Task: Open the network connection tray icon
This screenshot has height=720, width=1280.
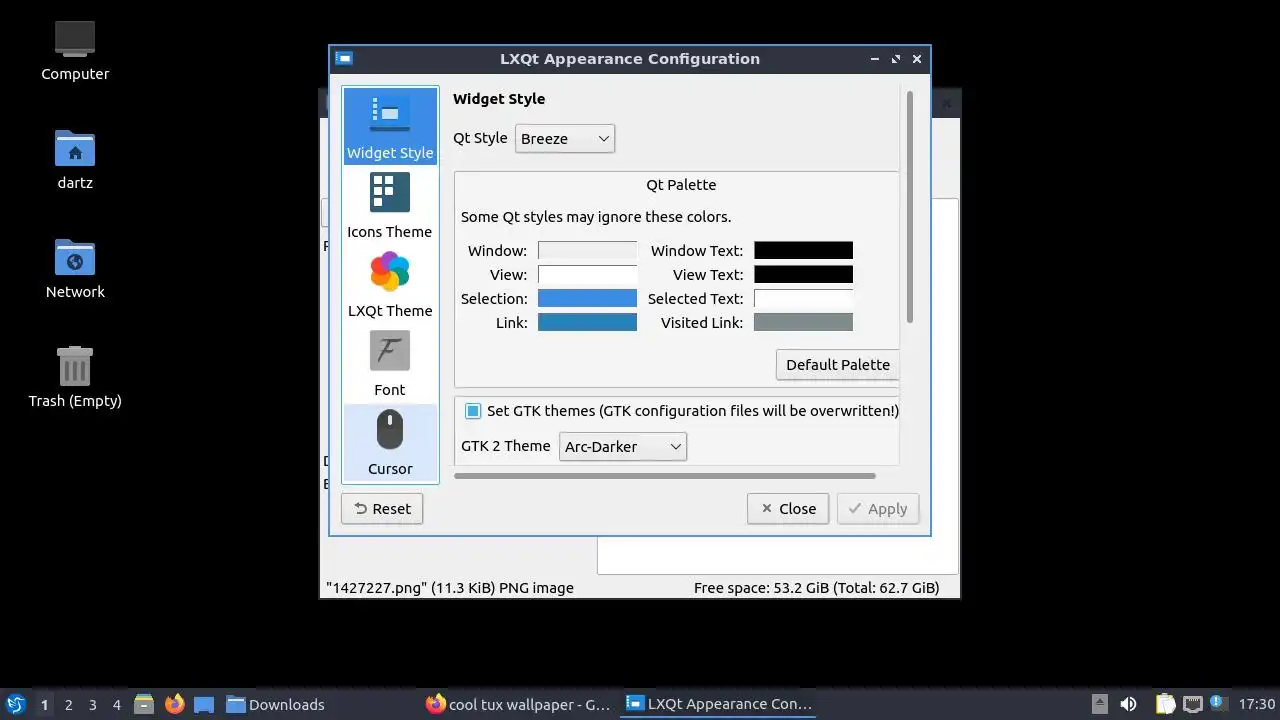Action: tap(1192, 704)
